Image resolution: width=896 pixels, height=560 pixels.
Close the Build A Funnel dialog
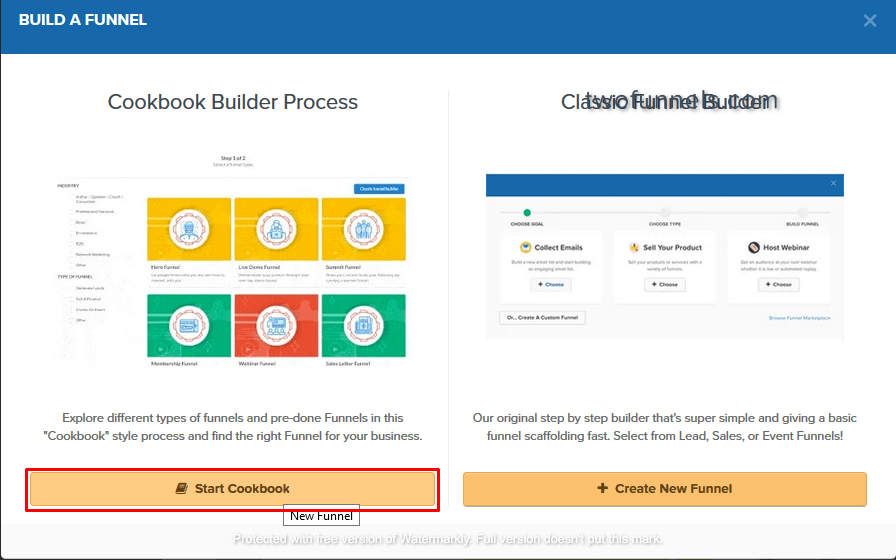click(870, 21)
